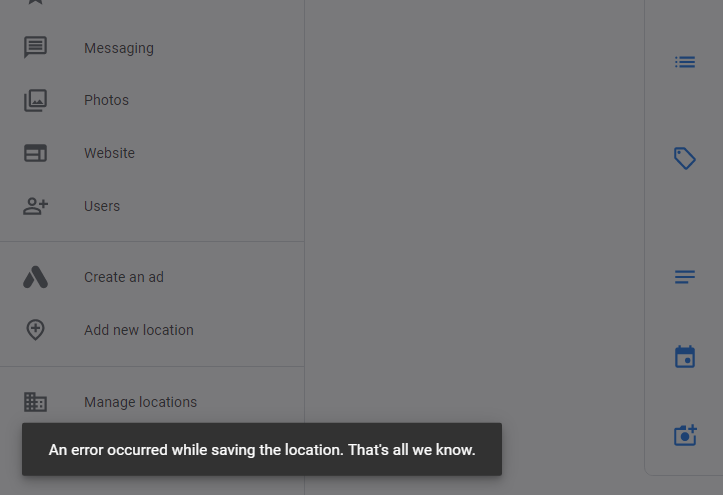Open the Users page
Screen dimensions: 723x495
152,206
